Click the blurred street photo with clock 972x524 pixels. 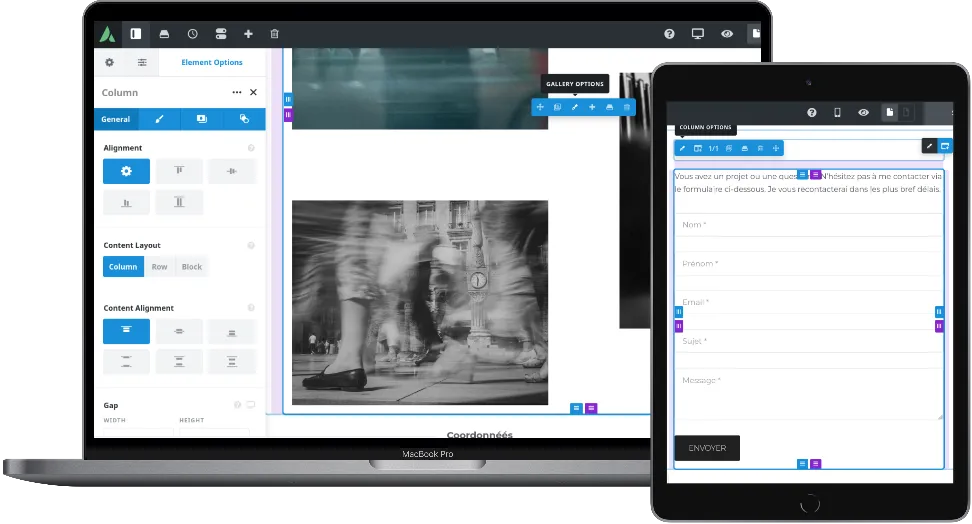[420, 303]
